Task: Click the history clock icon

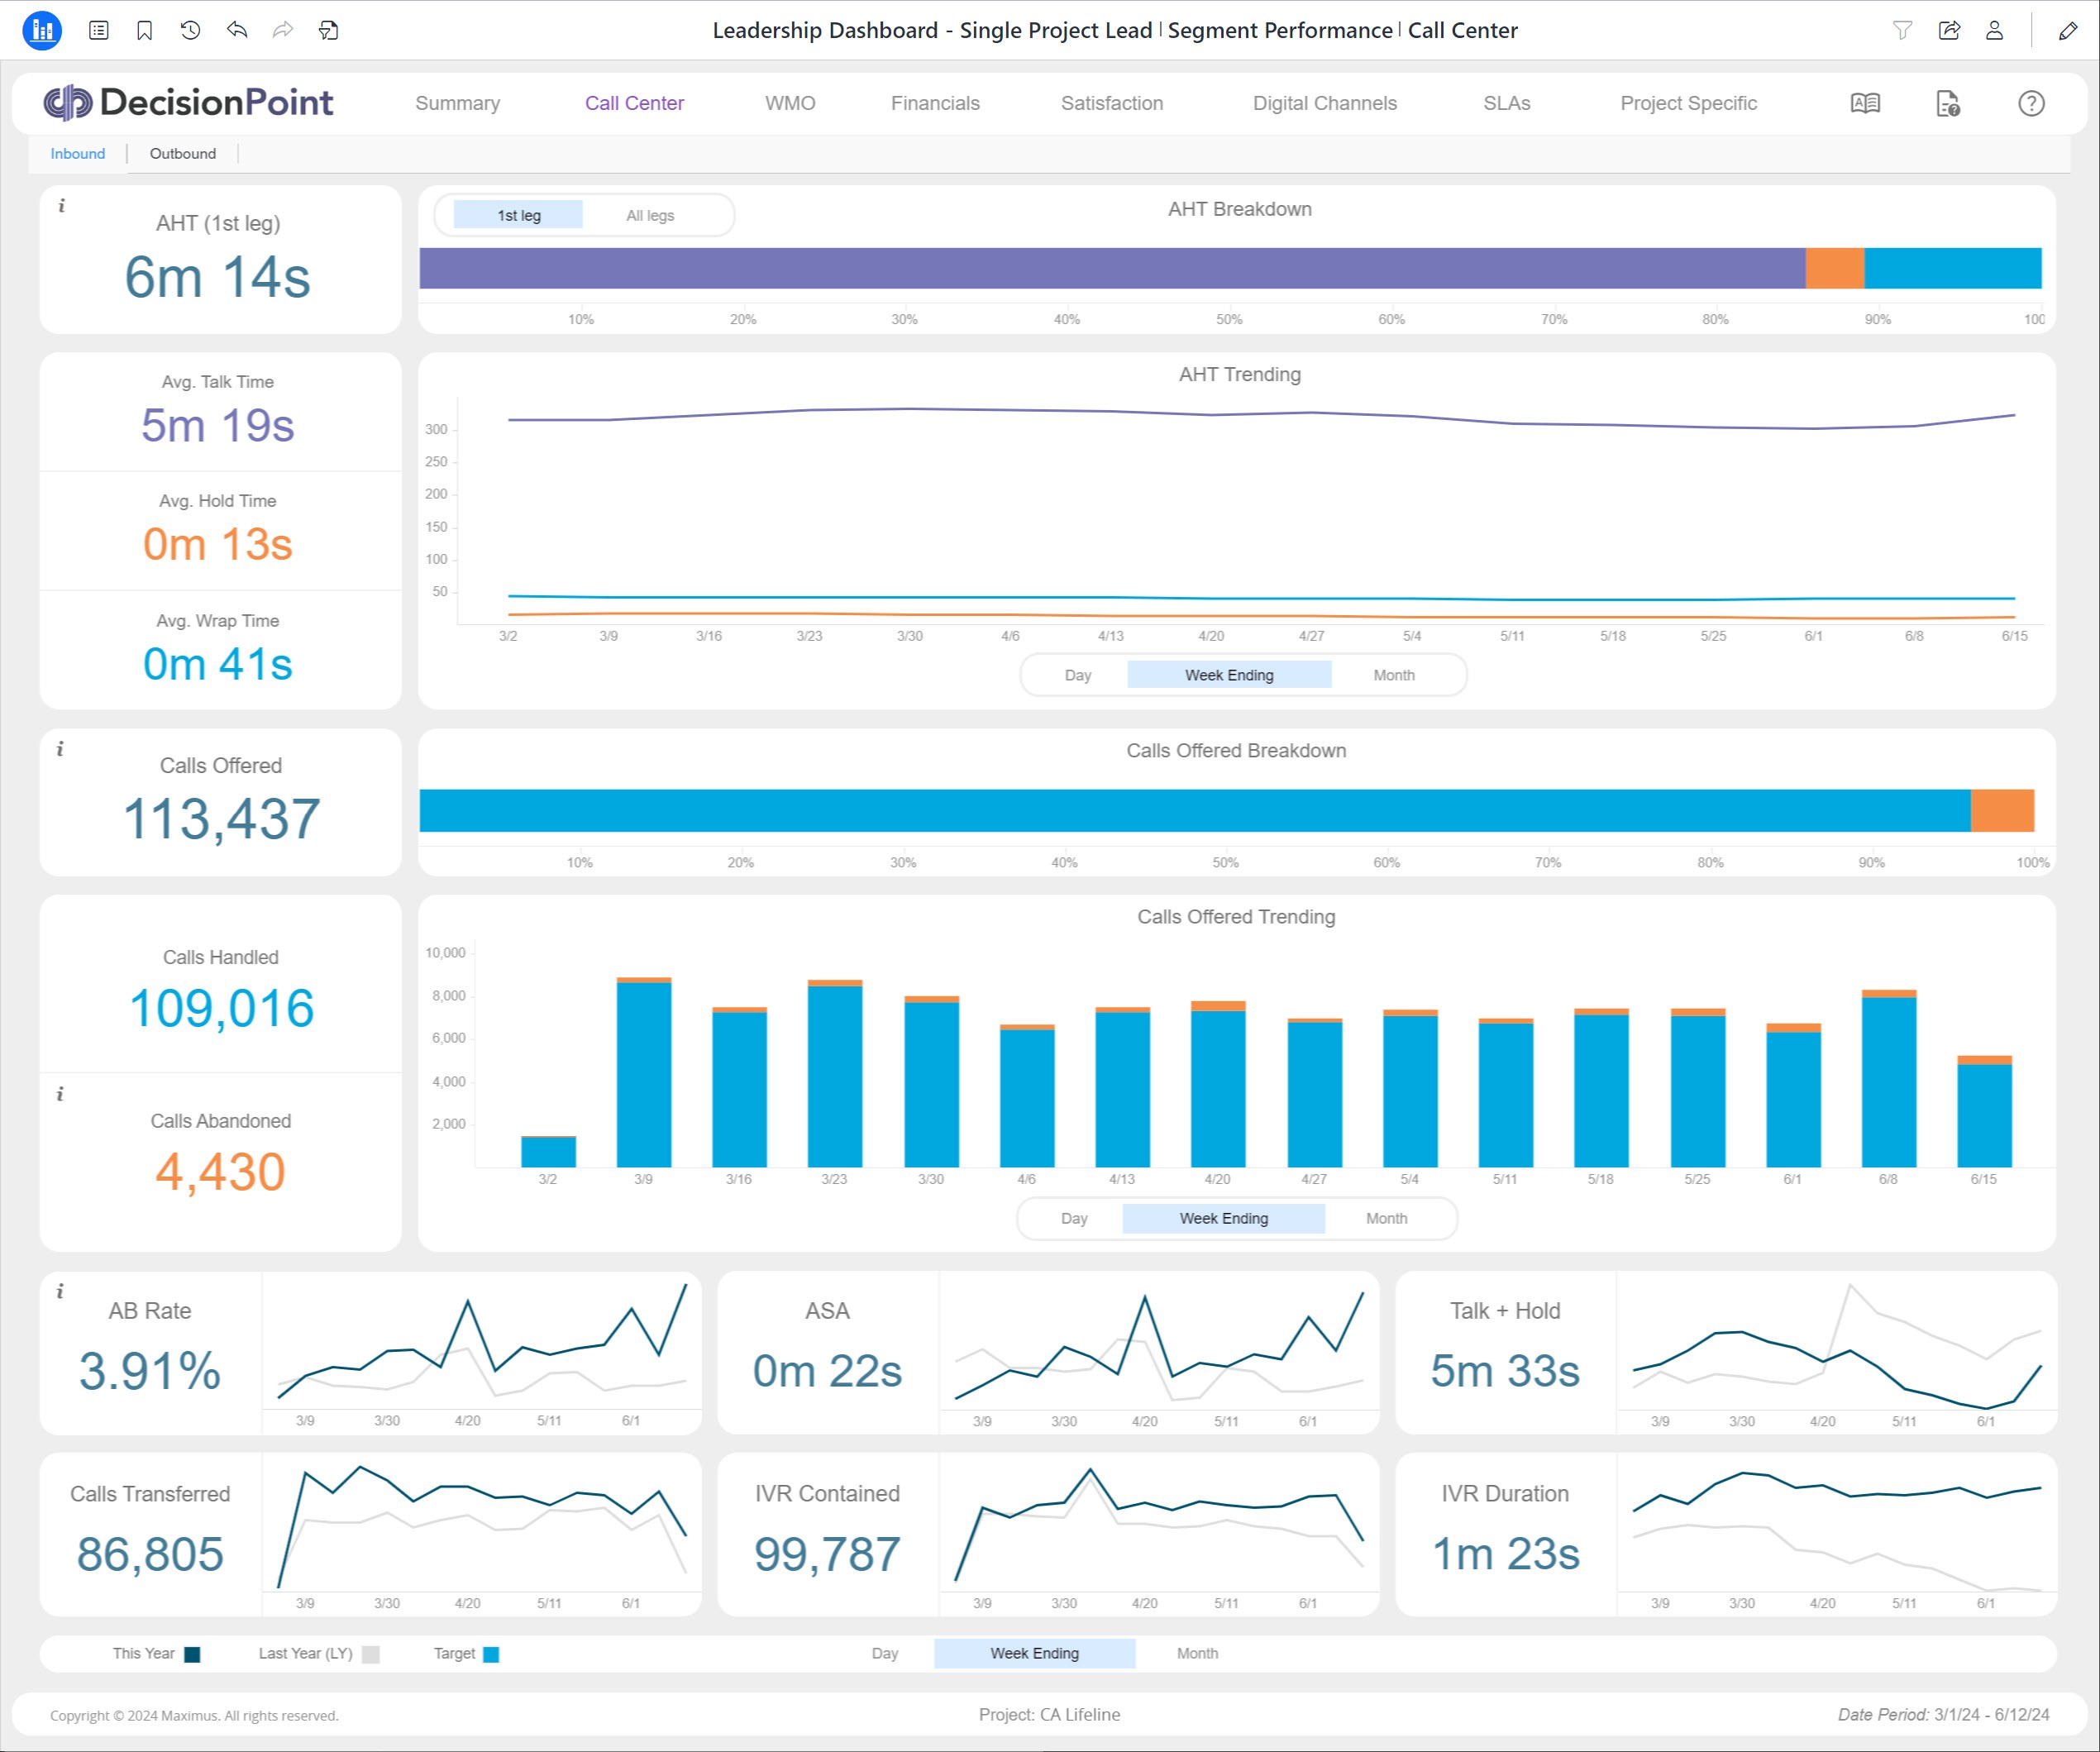Action: point(190,30)
